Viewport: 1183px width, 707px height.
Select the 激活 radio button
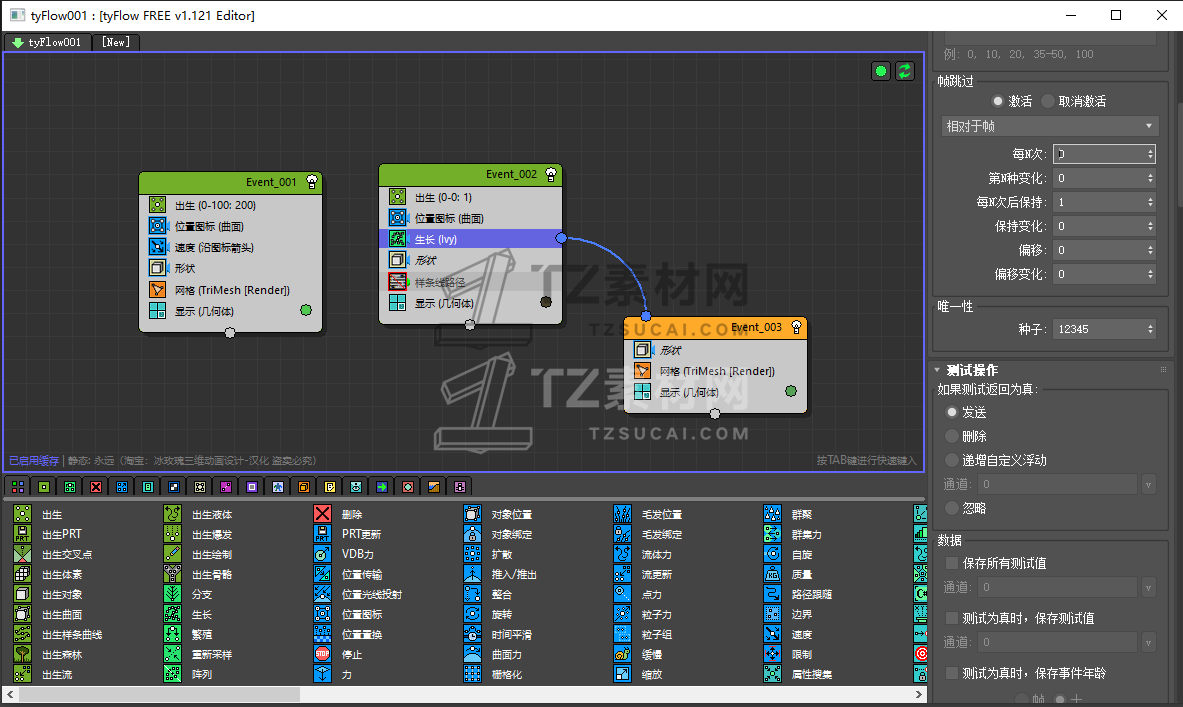coord(997,101)
